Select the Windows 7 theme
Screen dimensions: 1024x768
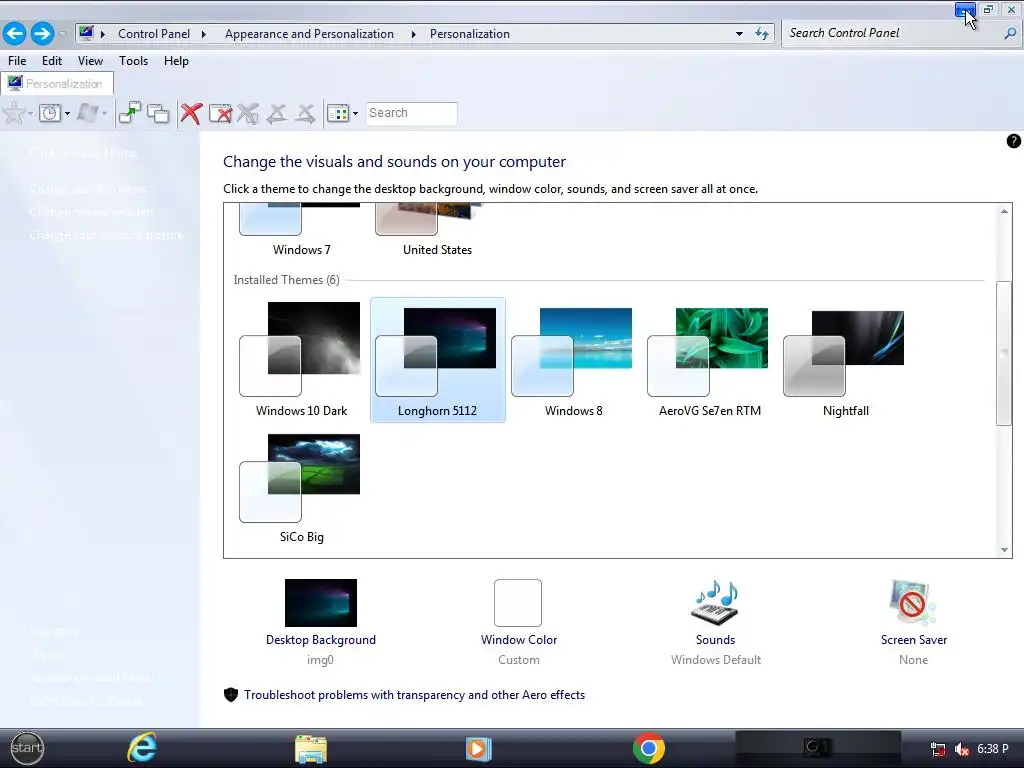[x=301, y=230]
